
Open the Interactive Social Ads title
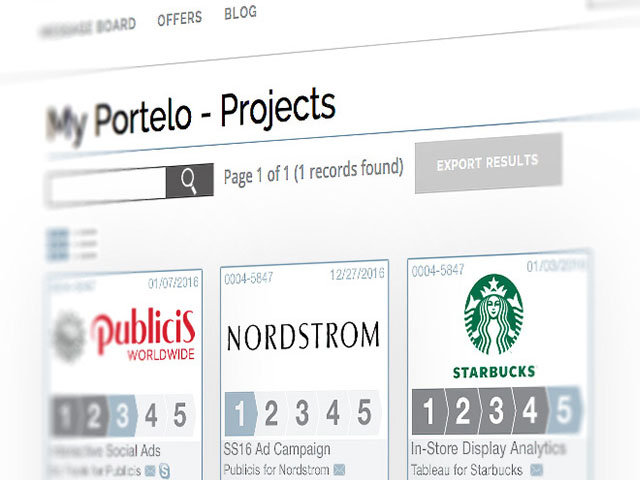[x=105, y=451]
